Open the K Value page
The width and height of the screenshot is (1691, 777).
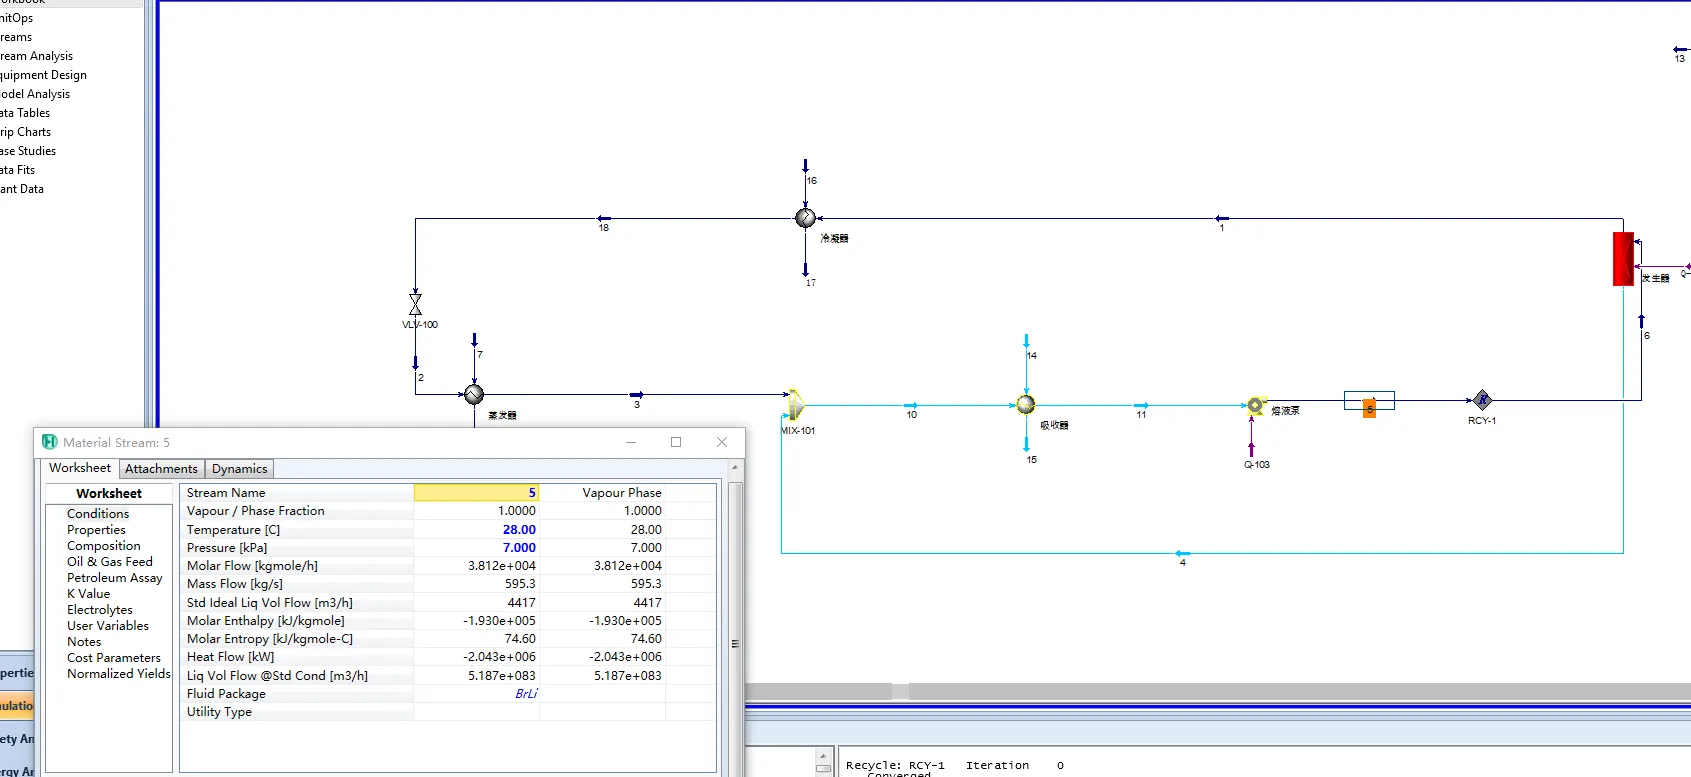[89, 594]
